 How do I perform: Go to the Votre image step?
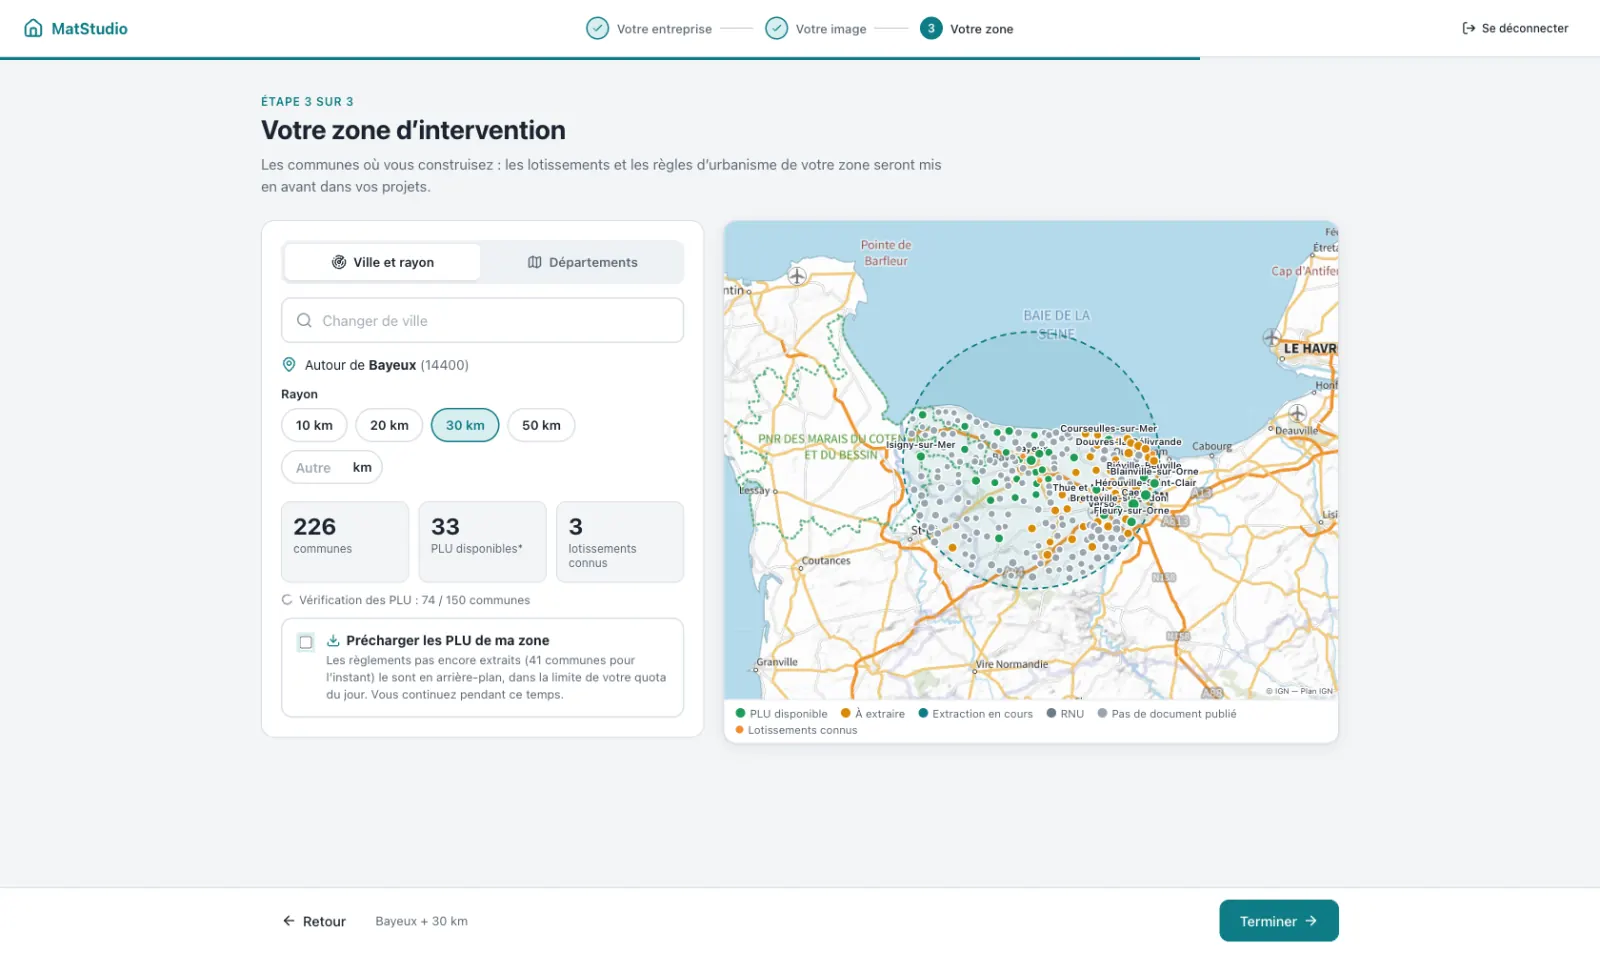click(816, 29)
